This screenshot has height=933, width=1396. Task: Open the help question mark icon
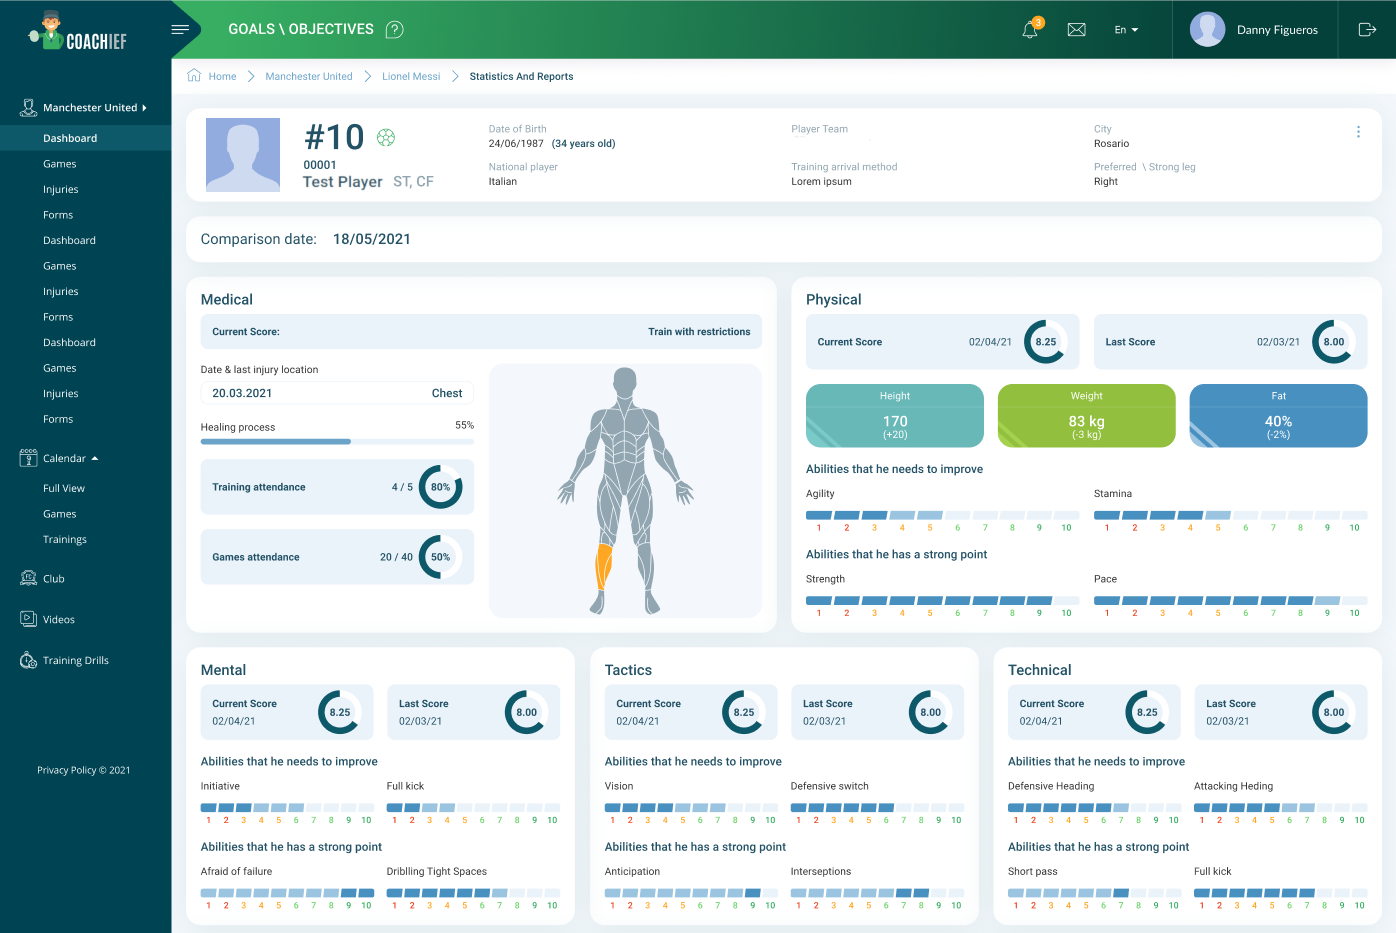[x=395, y=30]
